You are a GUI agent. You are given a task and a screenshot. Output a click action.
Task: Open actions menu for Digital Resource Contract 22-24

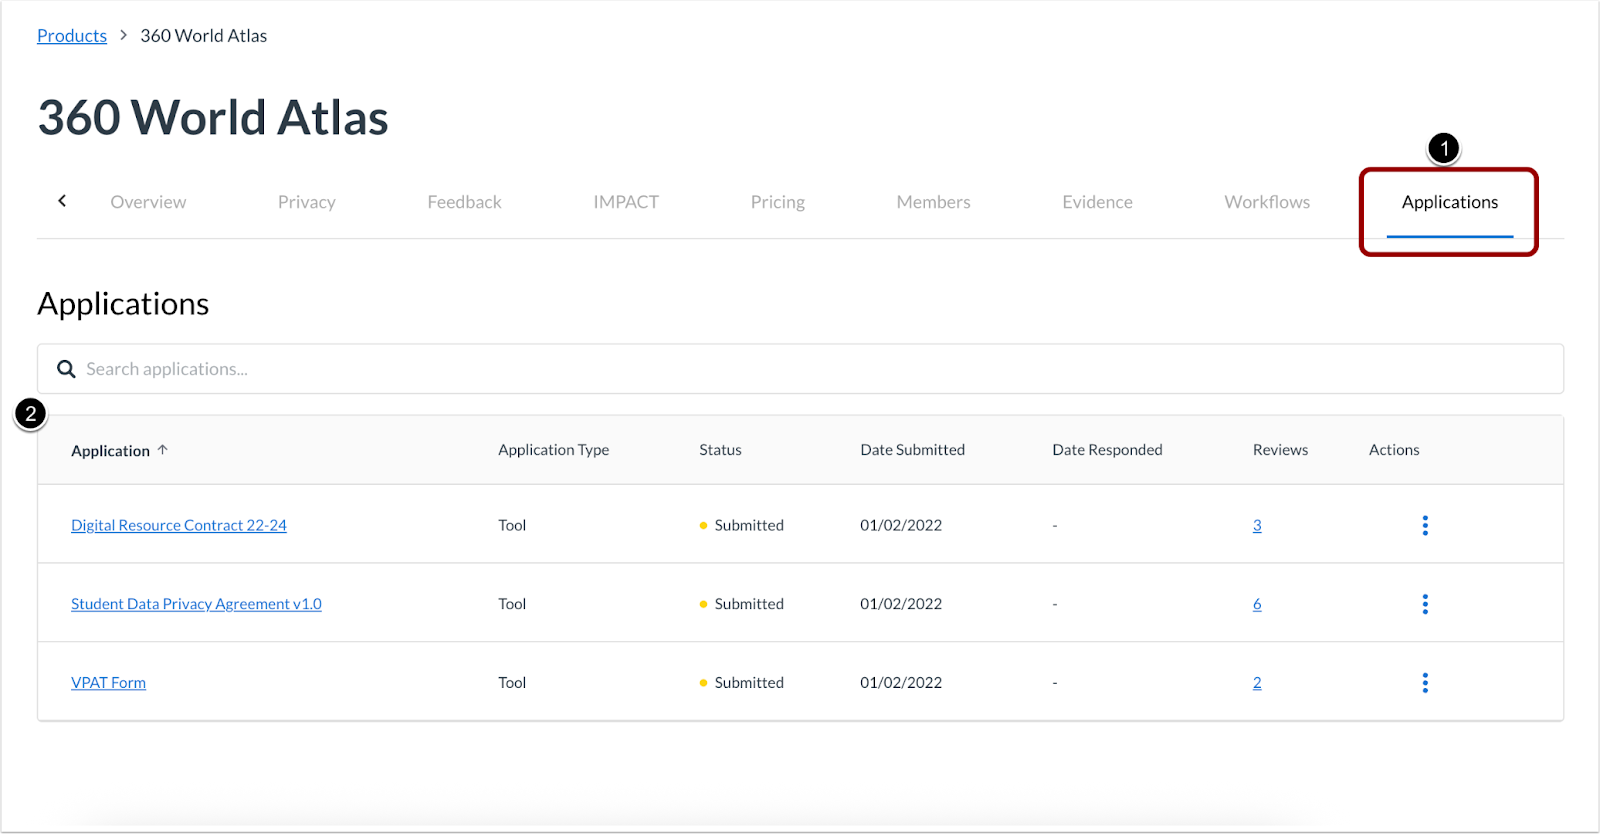coord(1425,525)
